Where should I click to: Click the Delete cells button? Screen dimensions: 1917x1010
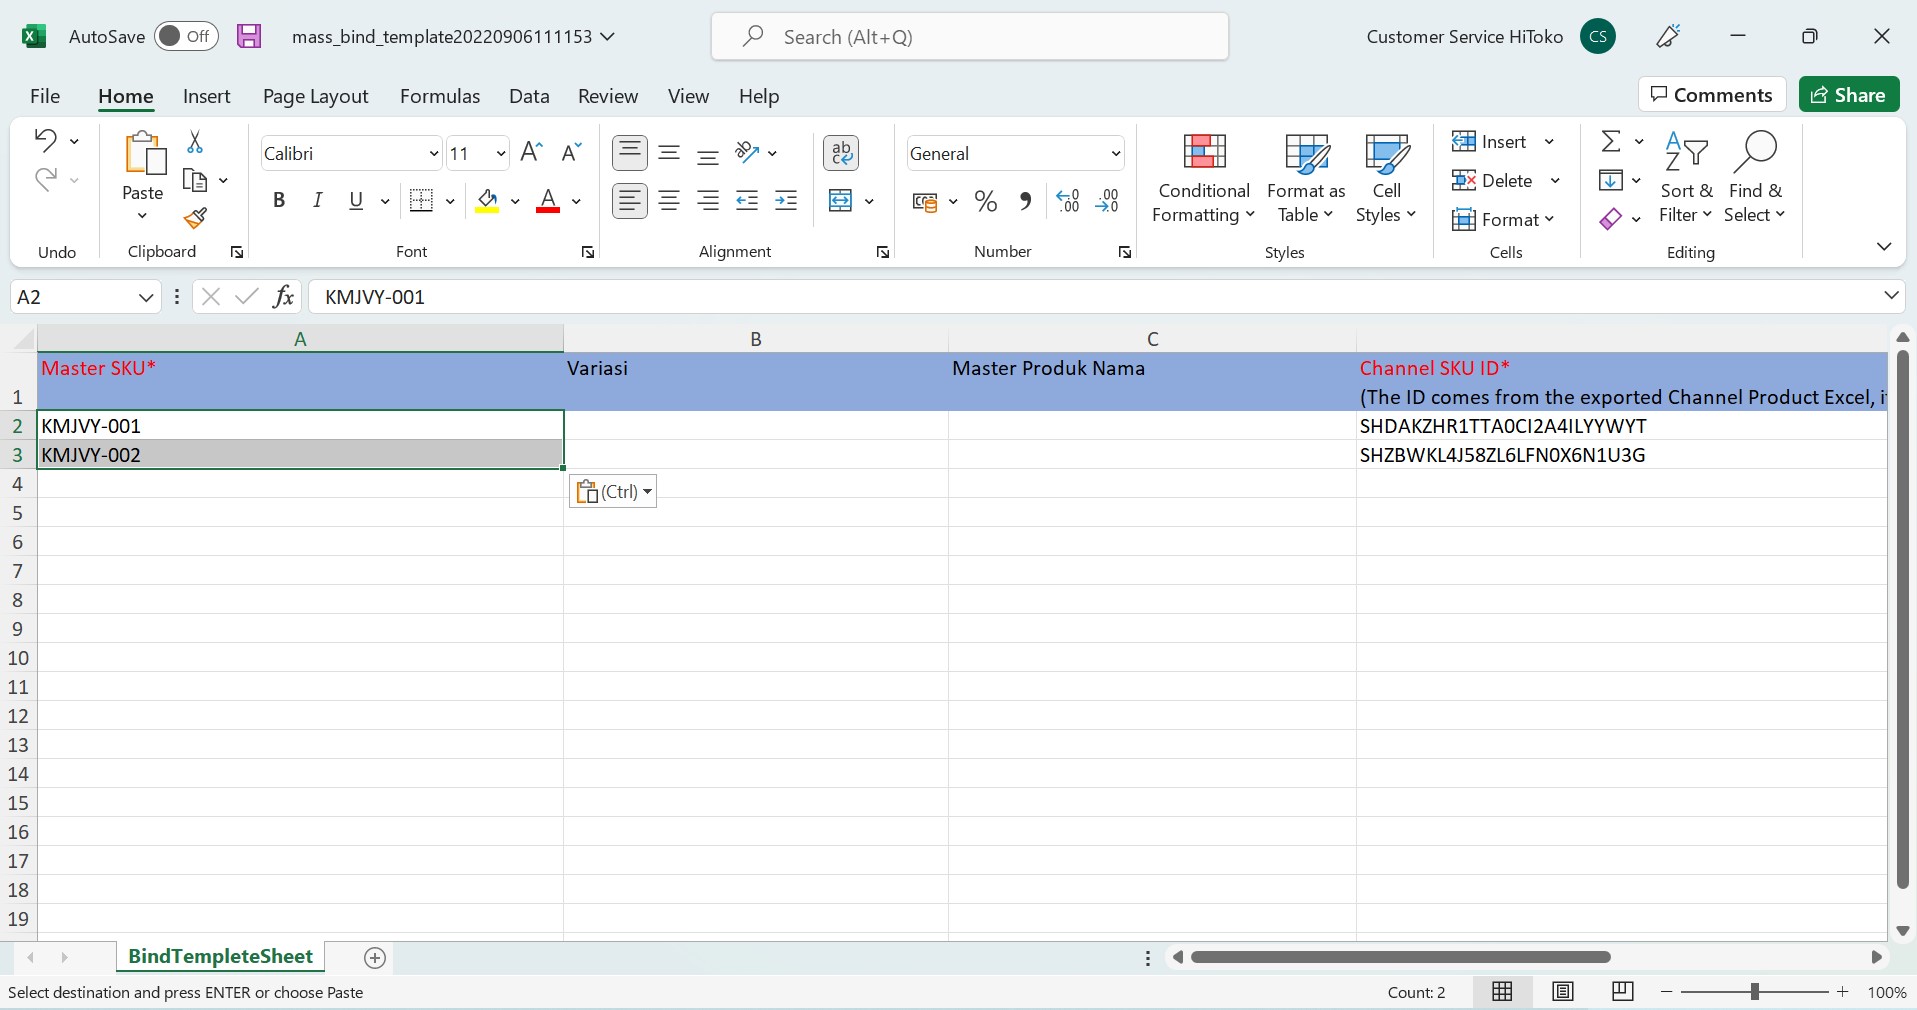(x=1493, y=181)
